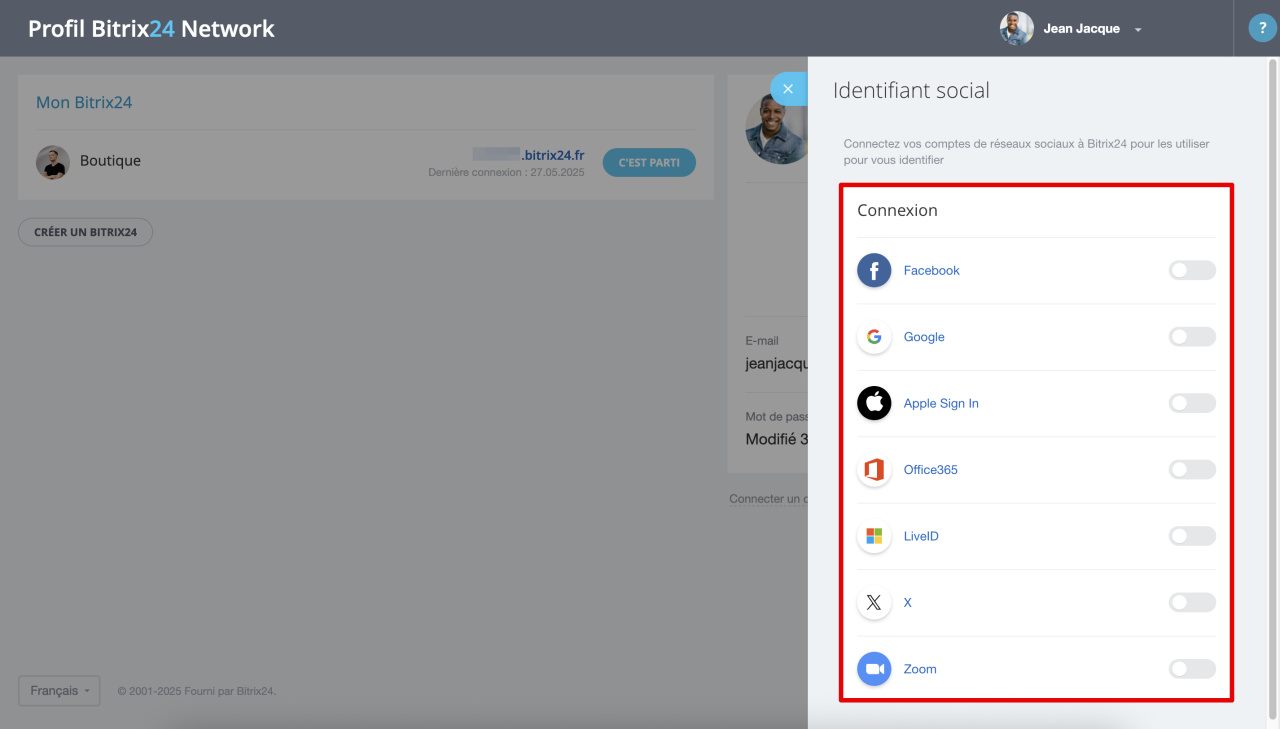Turn on the Zoom connection toggle

(x=1192, y=669)
